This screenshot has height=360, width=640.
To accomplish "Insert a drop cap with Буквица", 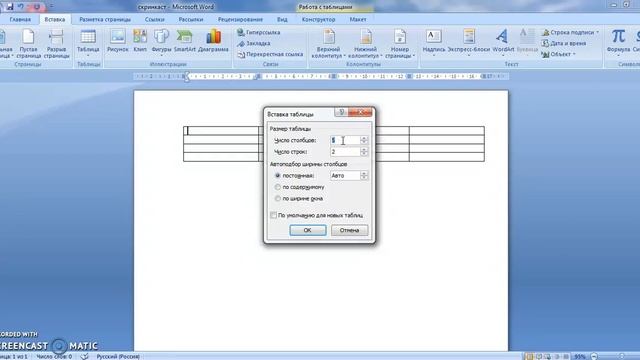I will coord(527,42).
